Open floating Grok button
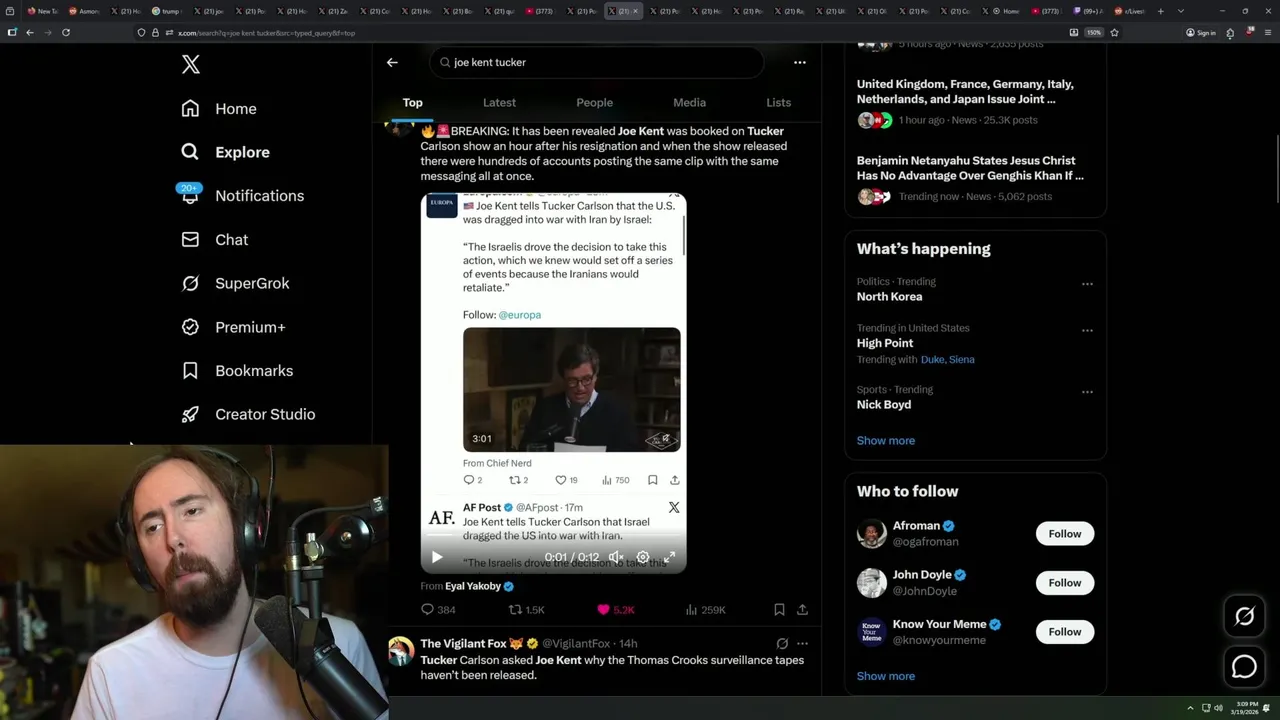The height and width of the screenshot is (720, 1280). pyautogui.click(x=1244, y=617)
